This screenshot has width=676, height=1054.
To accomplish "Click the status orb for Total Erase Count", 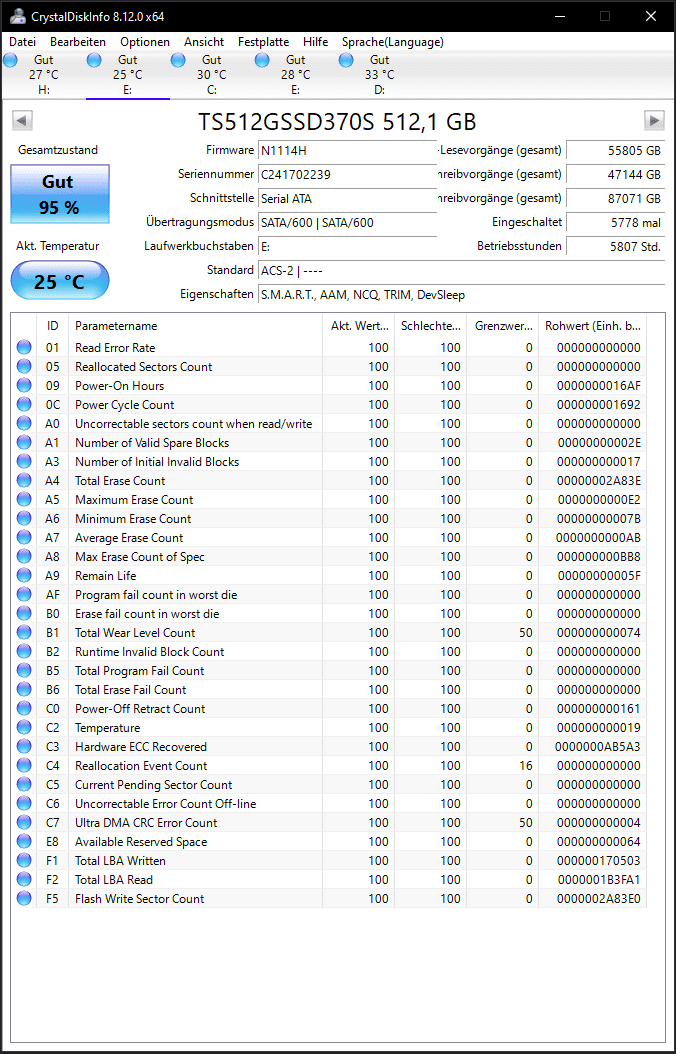I will [x=24, y=481].
